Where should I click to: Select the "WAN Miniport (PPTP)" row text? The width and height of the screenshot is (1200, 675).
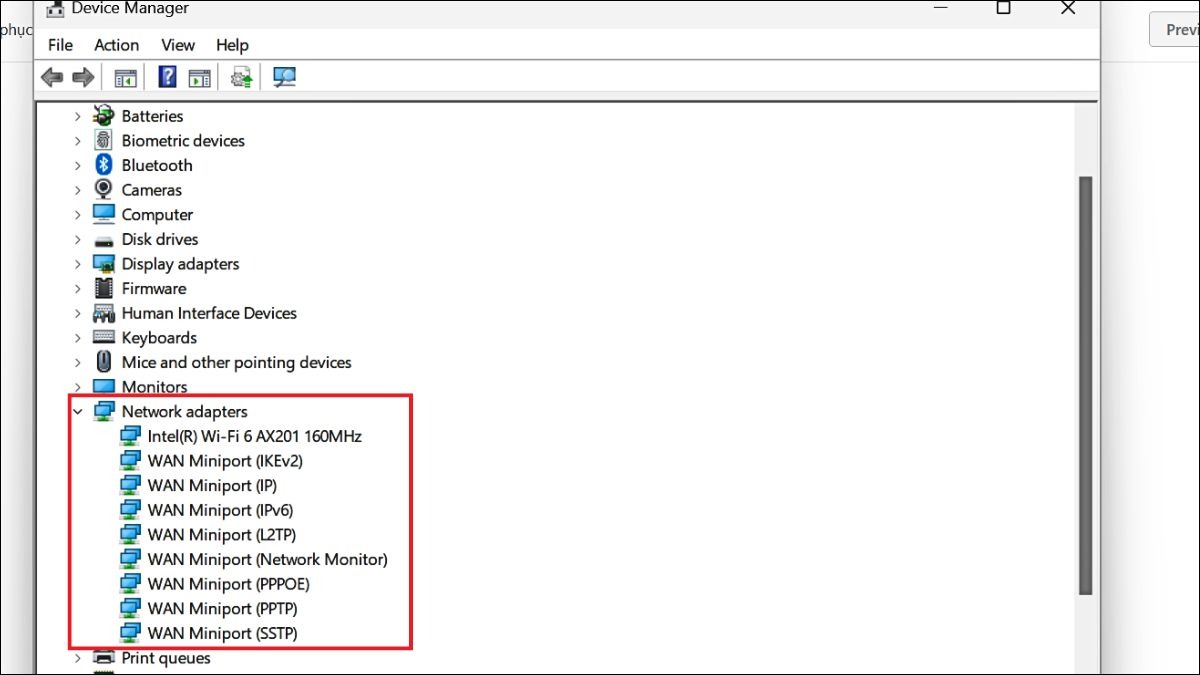pyautogui.click(x=223, y=608)
